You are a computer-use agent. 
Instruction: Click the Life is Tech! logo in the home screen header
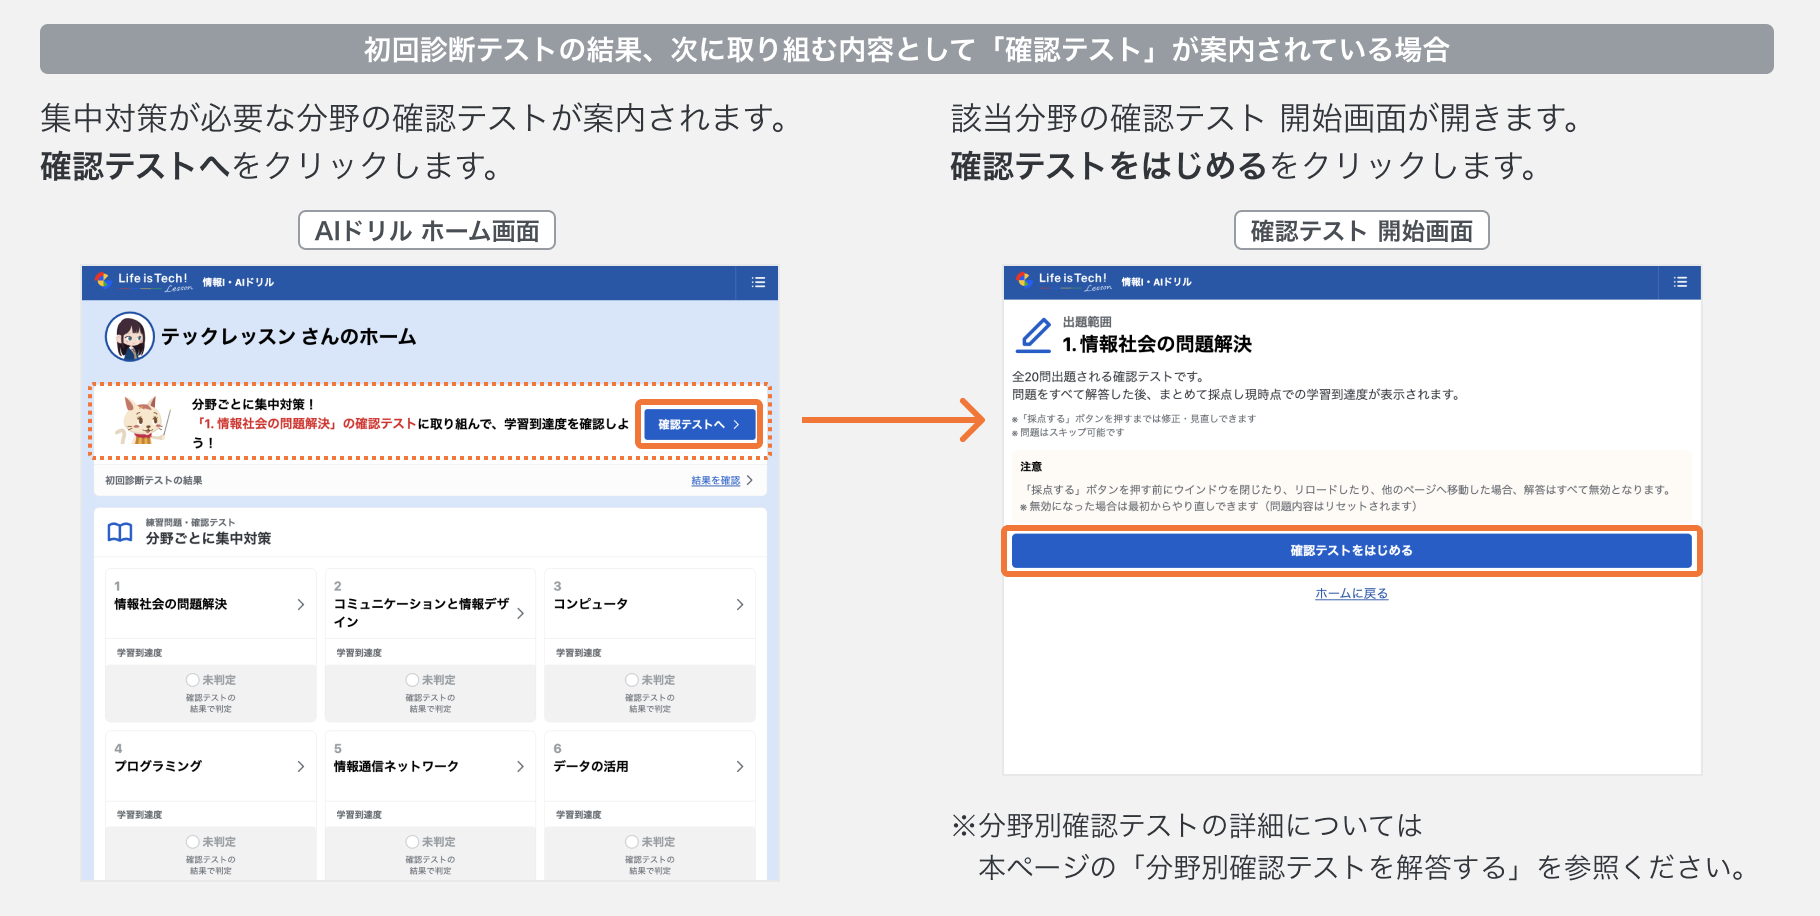pyautogui.click(x=143, y=282)
